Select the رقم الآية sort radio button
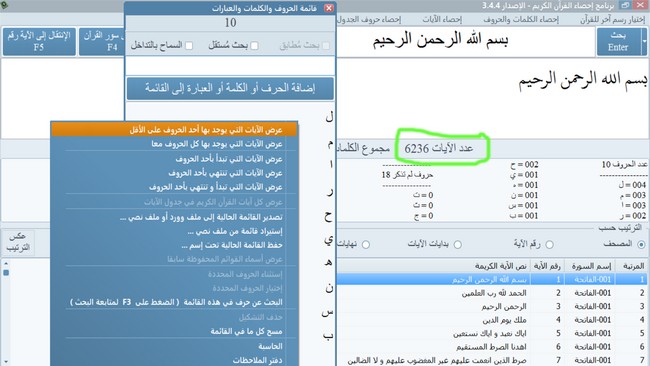The width and height of the screenshot is (650, 366). (x=549, y=245)
